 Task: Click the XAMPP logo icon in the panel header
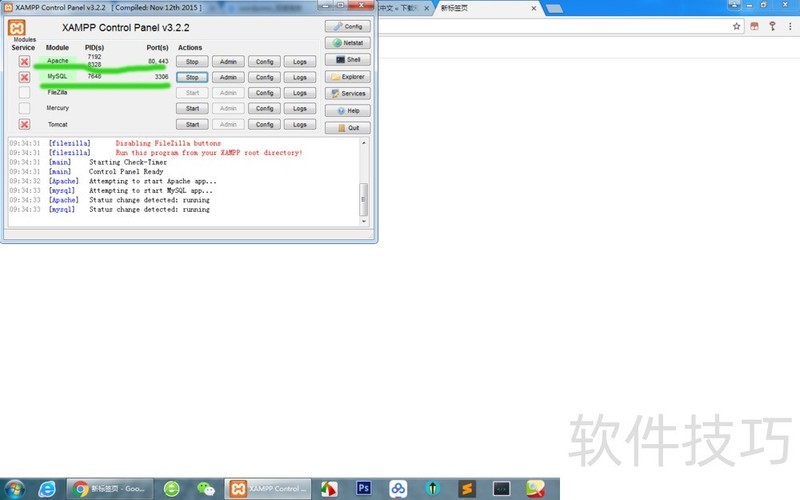(16, 28)
